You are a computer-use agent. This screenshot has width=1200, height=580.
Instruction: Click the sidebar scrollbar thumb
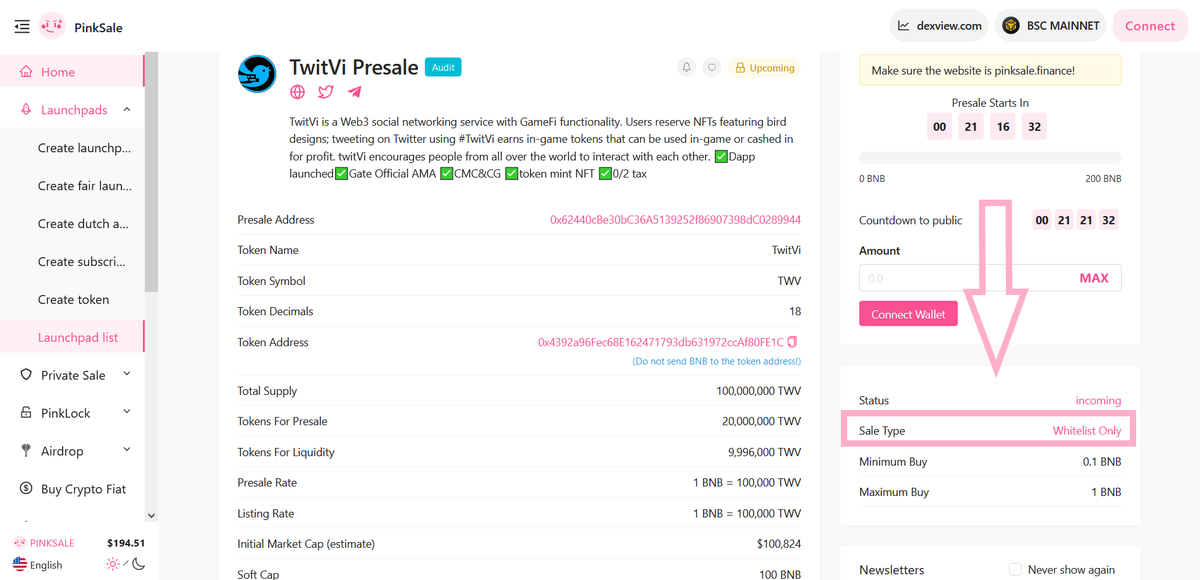pyautogui.click(x=151, y=173)
